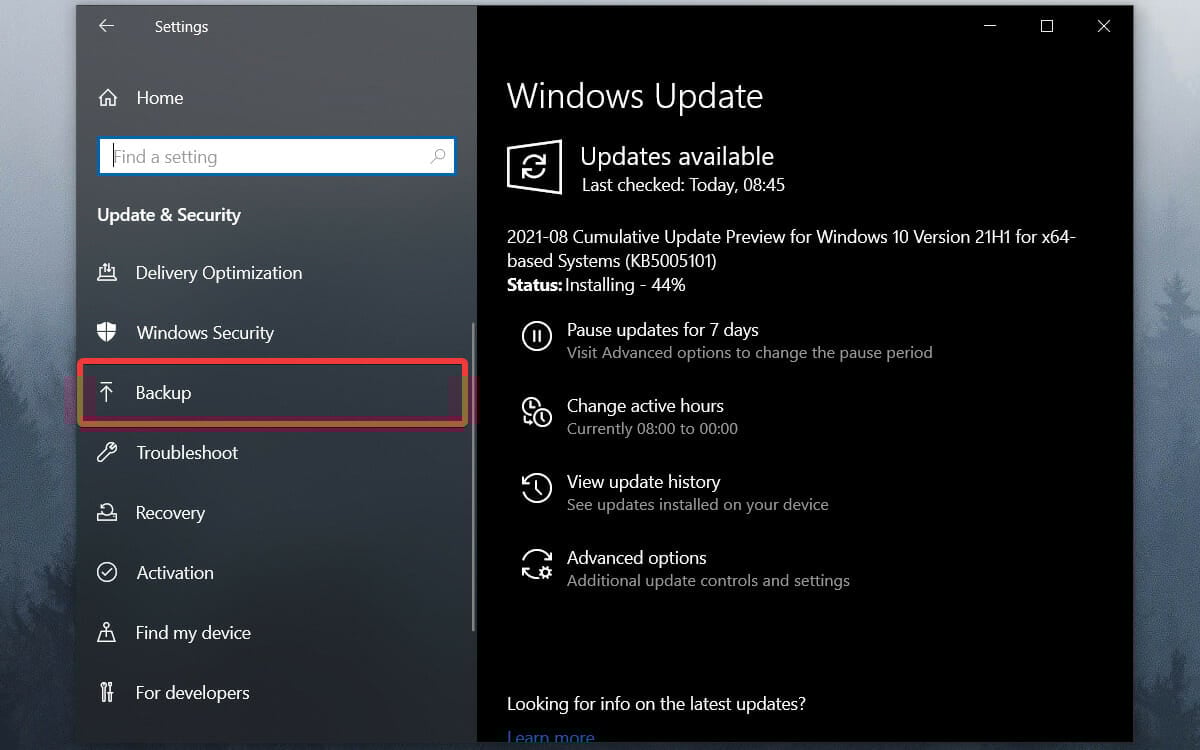Minimize the Settings window
This screenshot has width=1200, height=750.
(990, 27)
